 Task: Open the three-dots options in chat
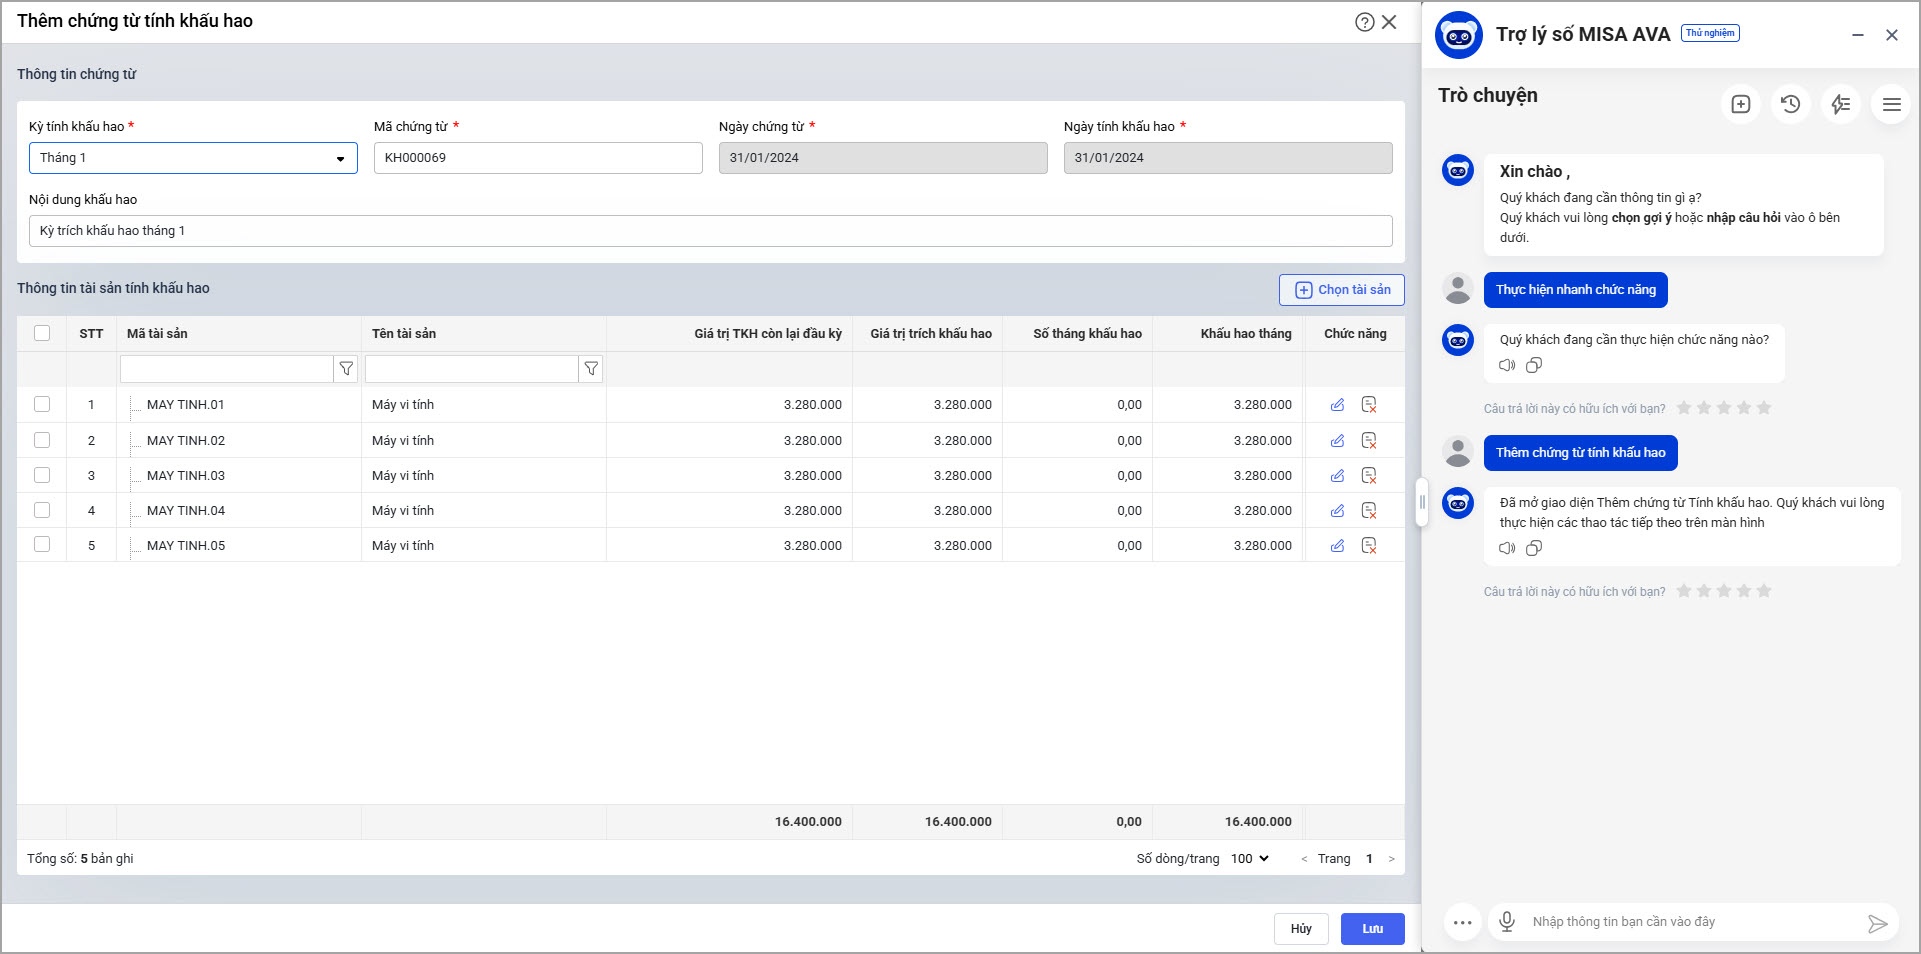[x=1462, y=922]
